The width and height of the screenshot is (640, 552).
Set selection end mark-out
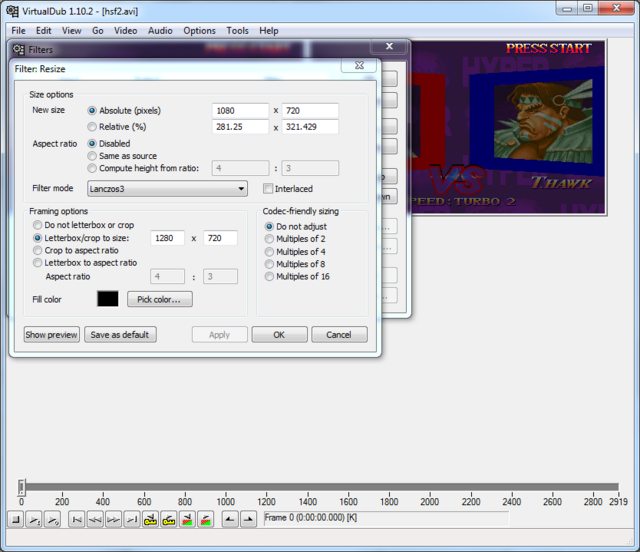pos(249,519)
